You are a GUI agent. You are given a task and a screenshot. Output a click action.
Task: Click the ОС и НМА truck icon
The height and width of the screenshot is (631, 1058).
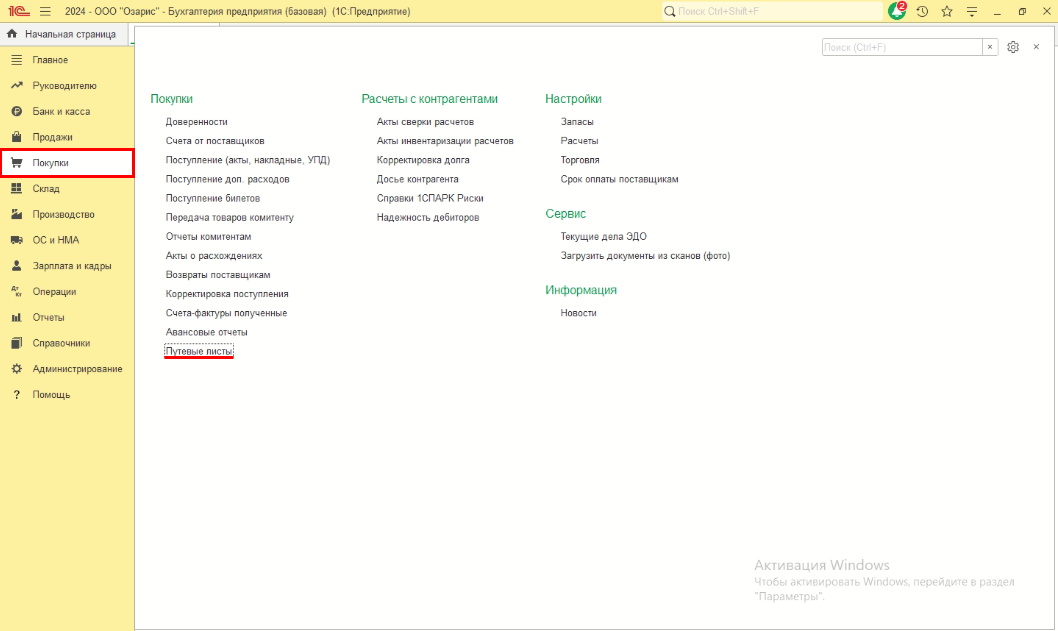point(16,240)
